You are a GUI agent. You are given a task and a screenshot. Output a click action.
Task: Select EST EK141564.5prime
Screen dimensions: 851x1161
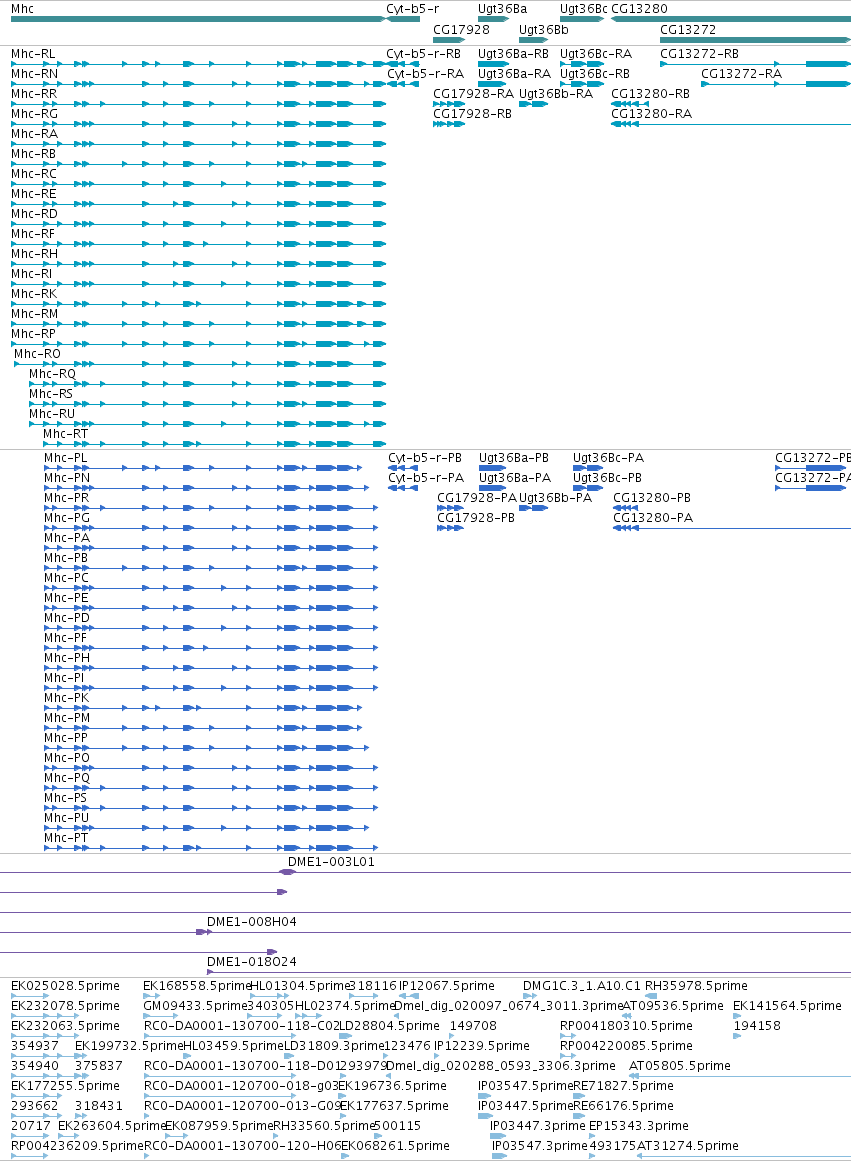(787, 1006)
